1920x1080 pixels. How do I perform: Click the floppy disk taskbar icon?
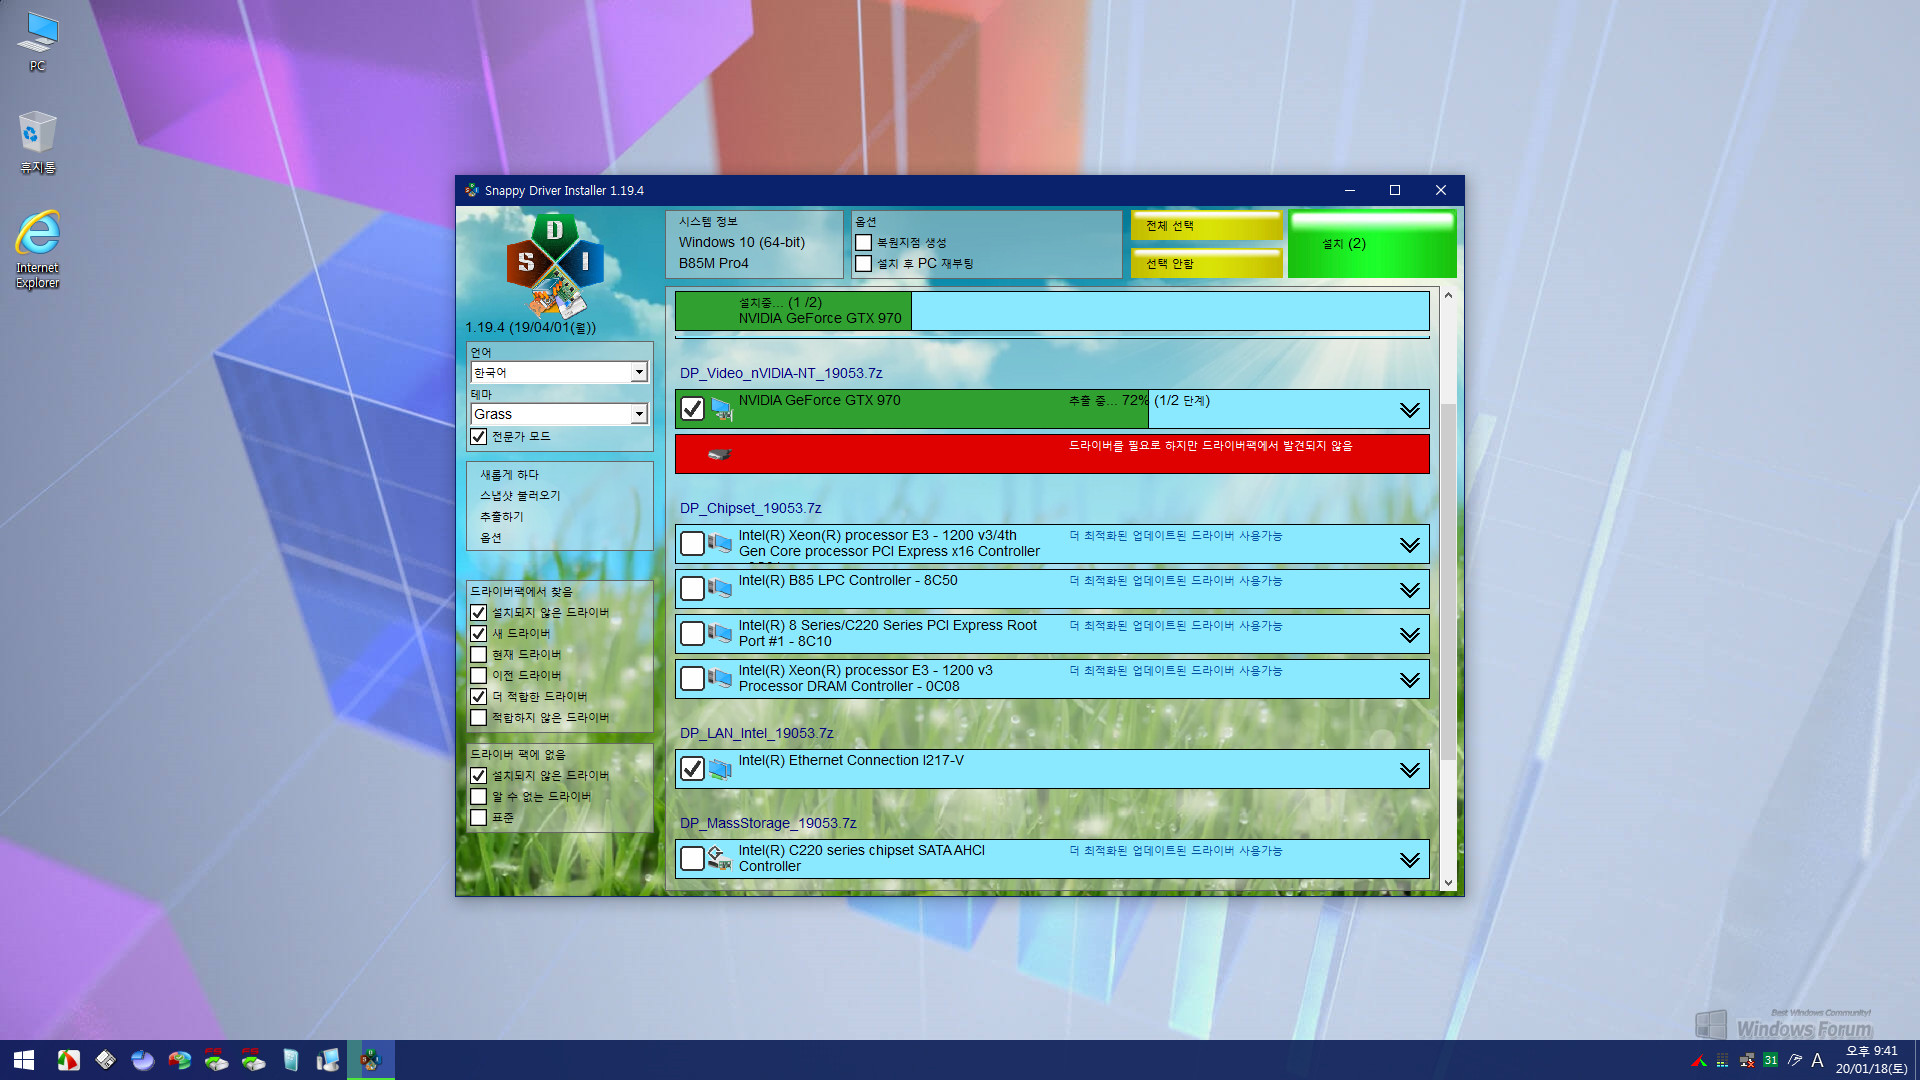(105, 1060)
